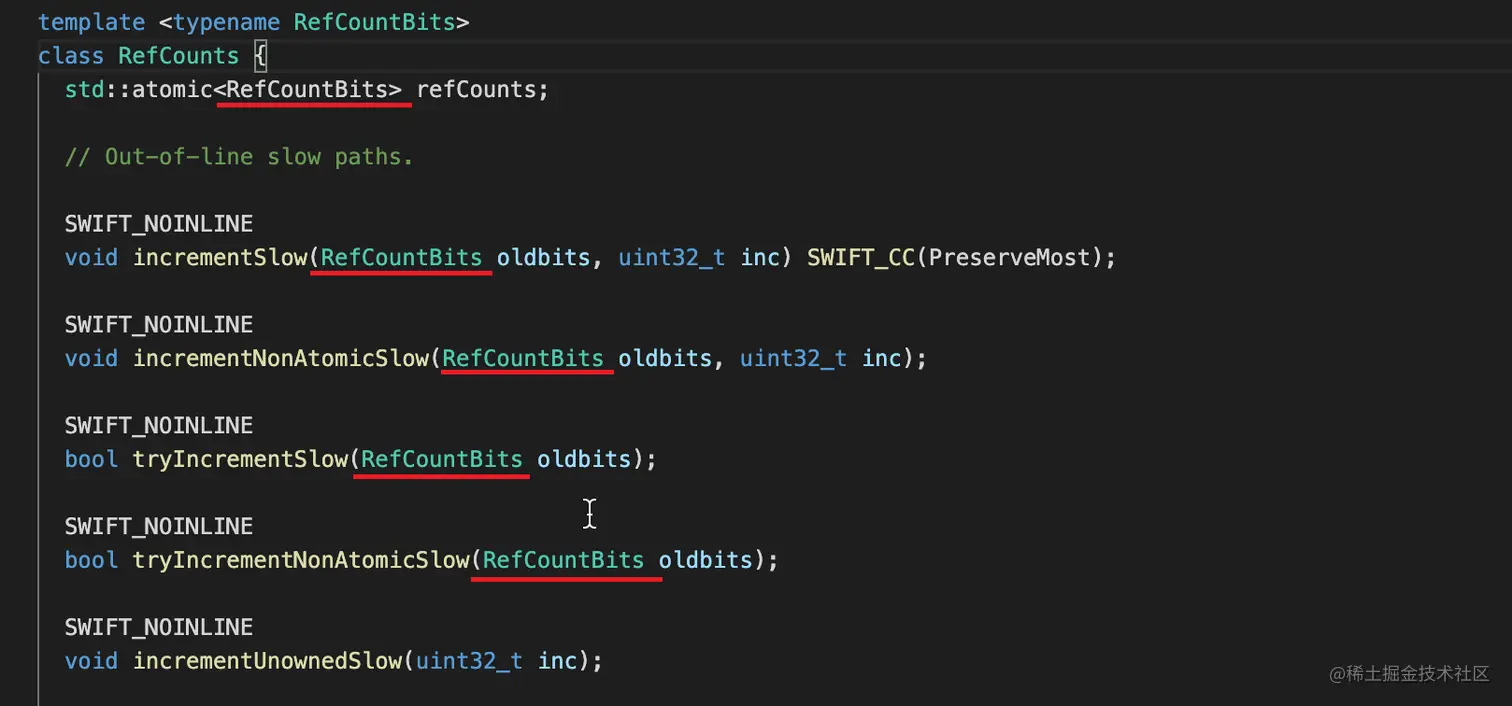Click the 'refCounts;' member variable name
The width and height of the screenshot is (1512, 706).
[x=483, y=89]
